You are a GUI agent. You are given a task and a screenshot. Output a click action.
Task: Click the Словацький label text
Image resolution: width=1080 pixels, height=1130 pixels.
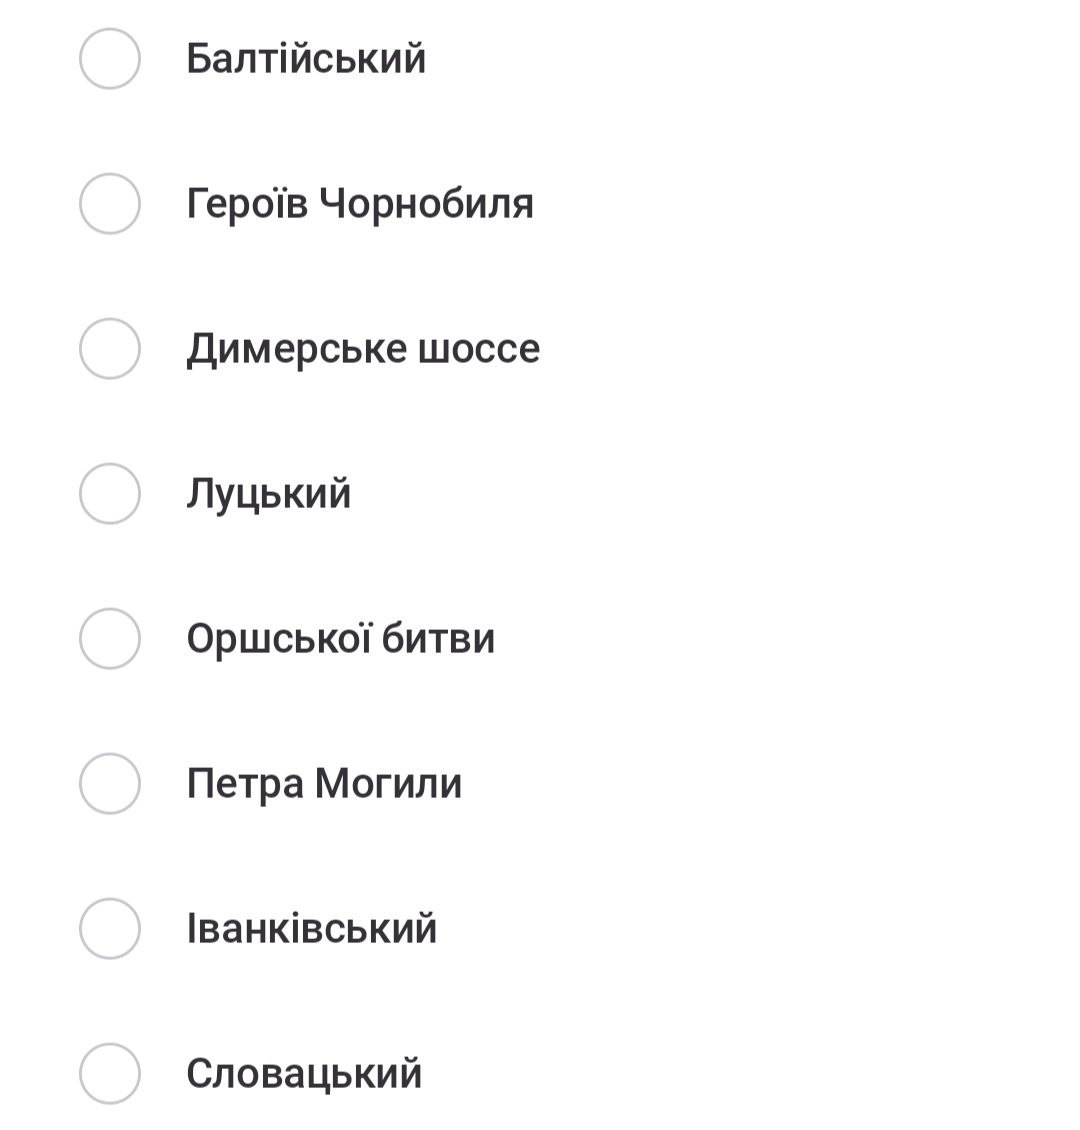tap(304, 1074)
